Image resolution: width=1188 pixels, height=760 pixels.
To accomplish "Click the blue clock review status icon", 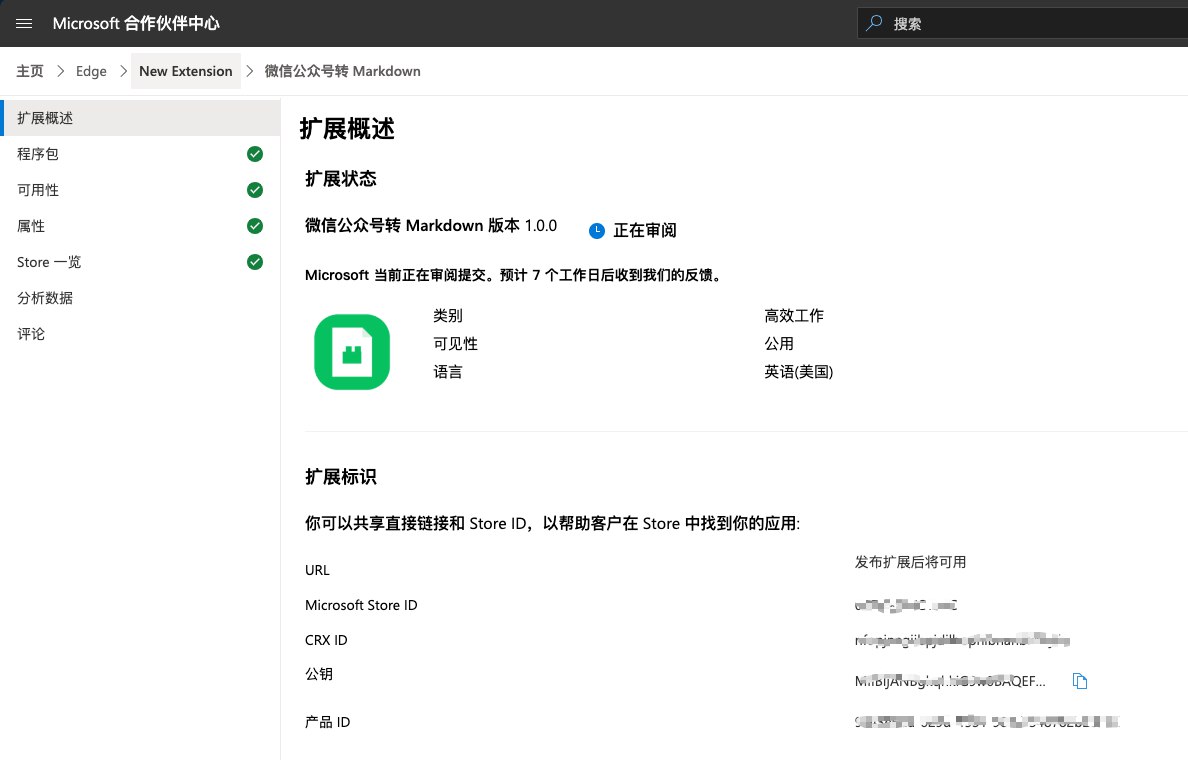I will click(x=597, y=230).
